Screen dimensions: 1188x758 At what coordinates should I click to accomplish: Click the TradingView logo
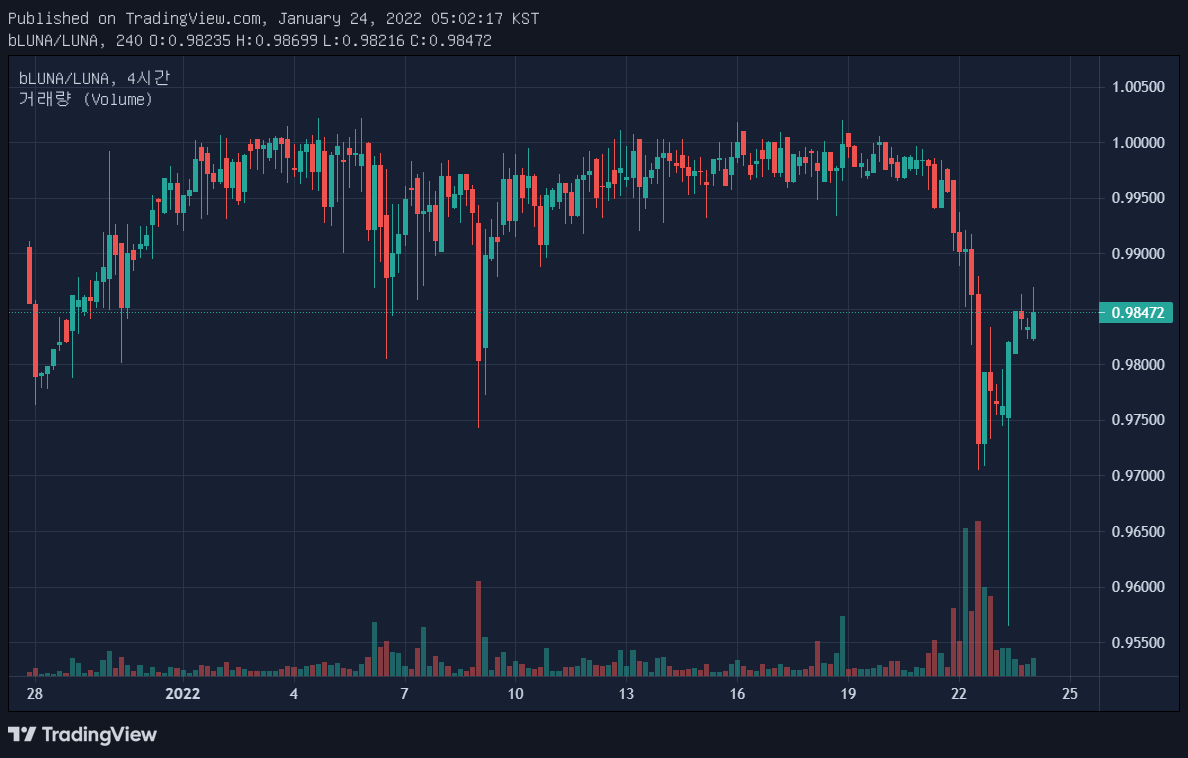(x=83, y=735)
